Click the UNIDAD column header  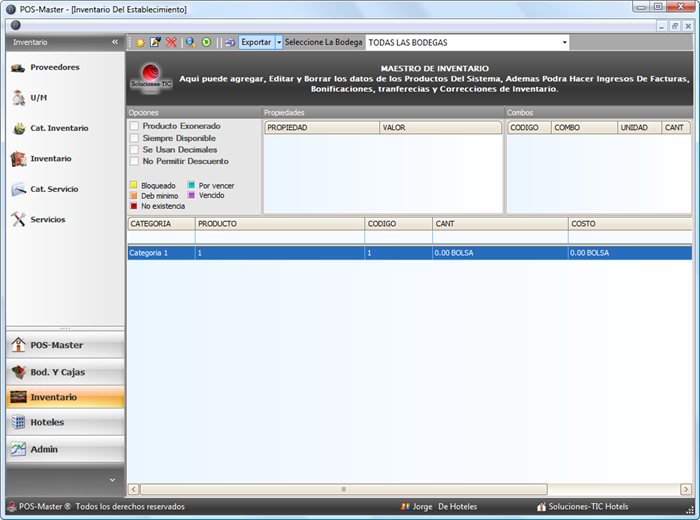[x=639, y=128]
